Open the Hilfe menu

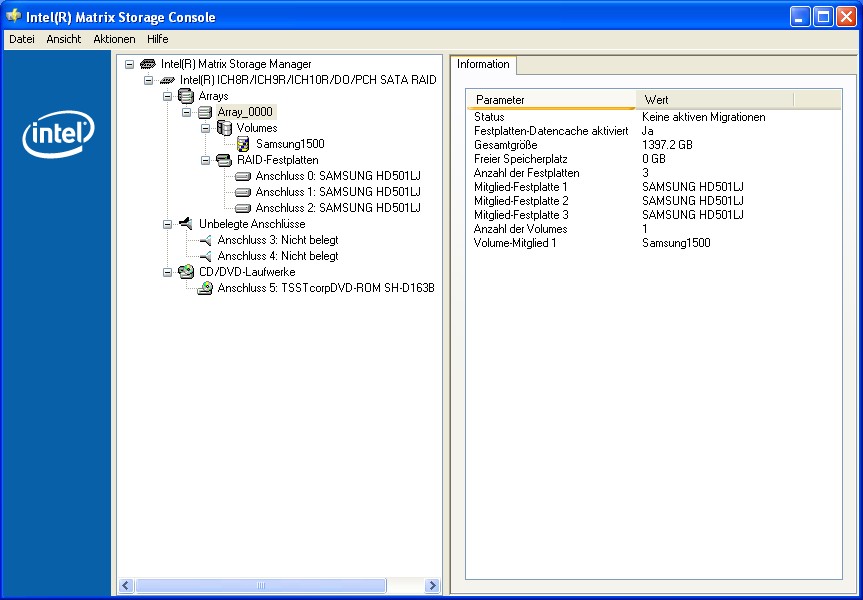coord(157,39)
